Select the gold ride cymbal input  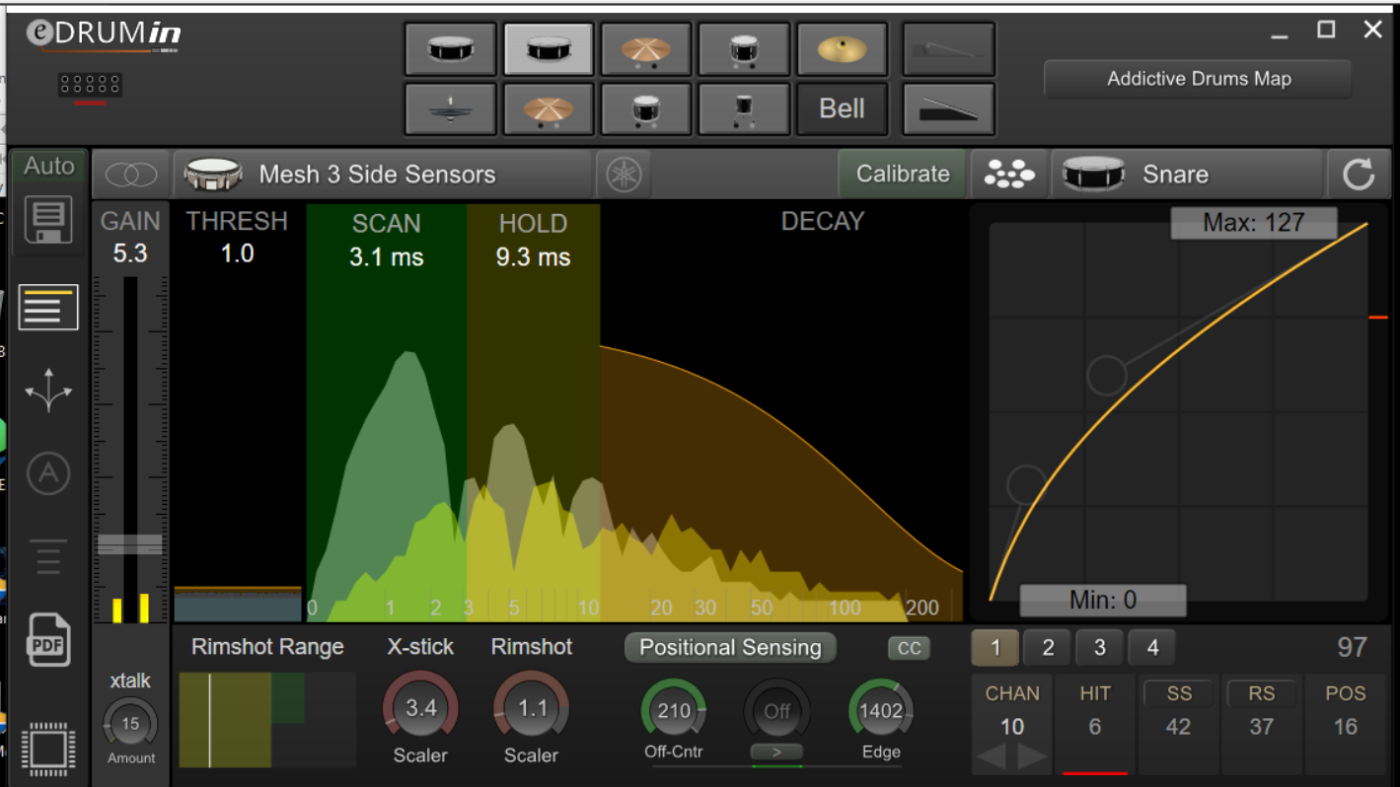tap(842, 49)
